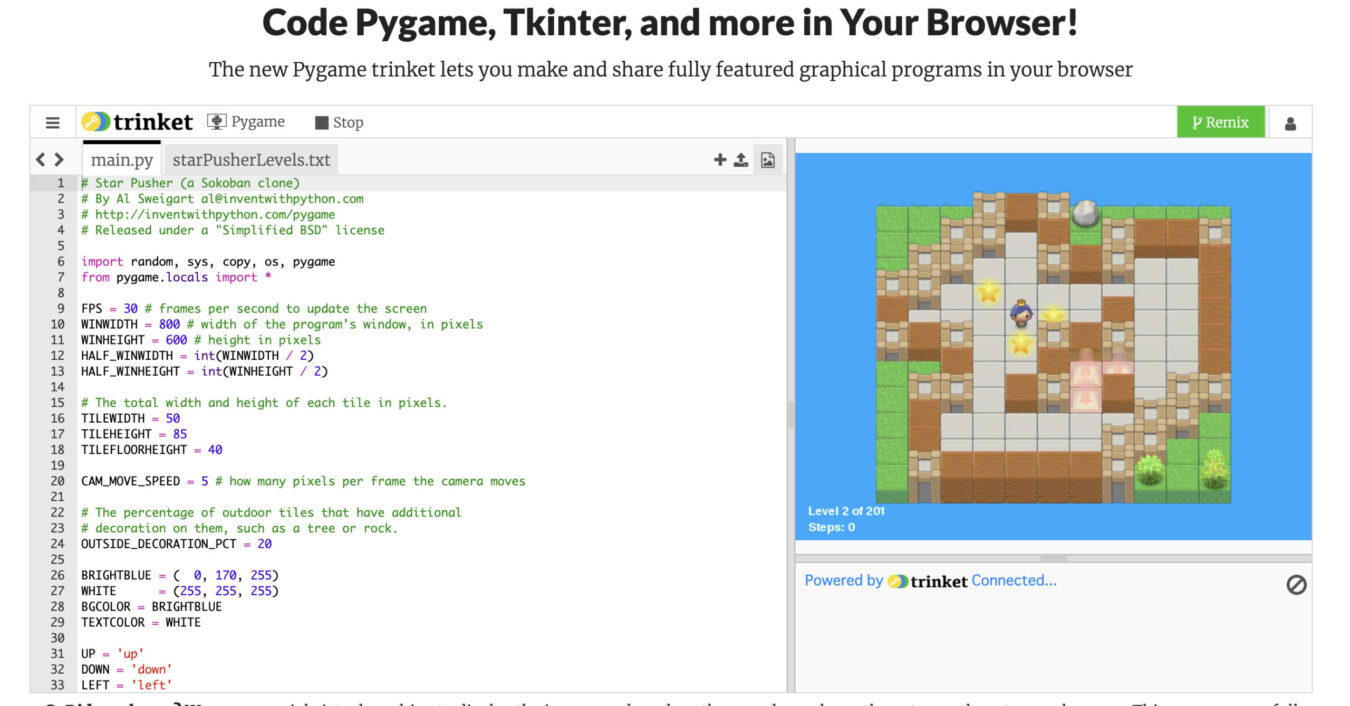Click the trinket link in Powered by
The image size is (1350, 706).
927,581
